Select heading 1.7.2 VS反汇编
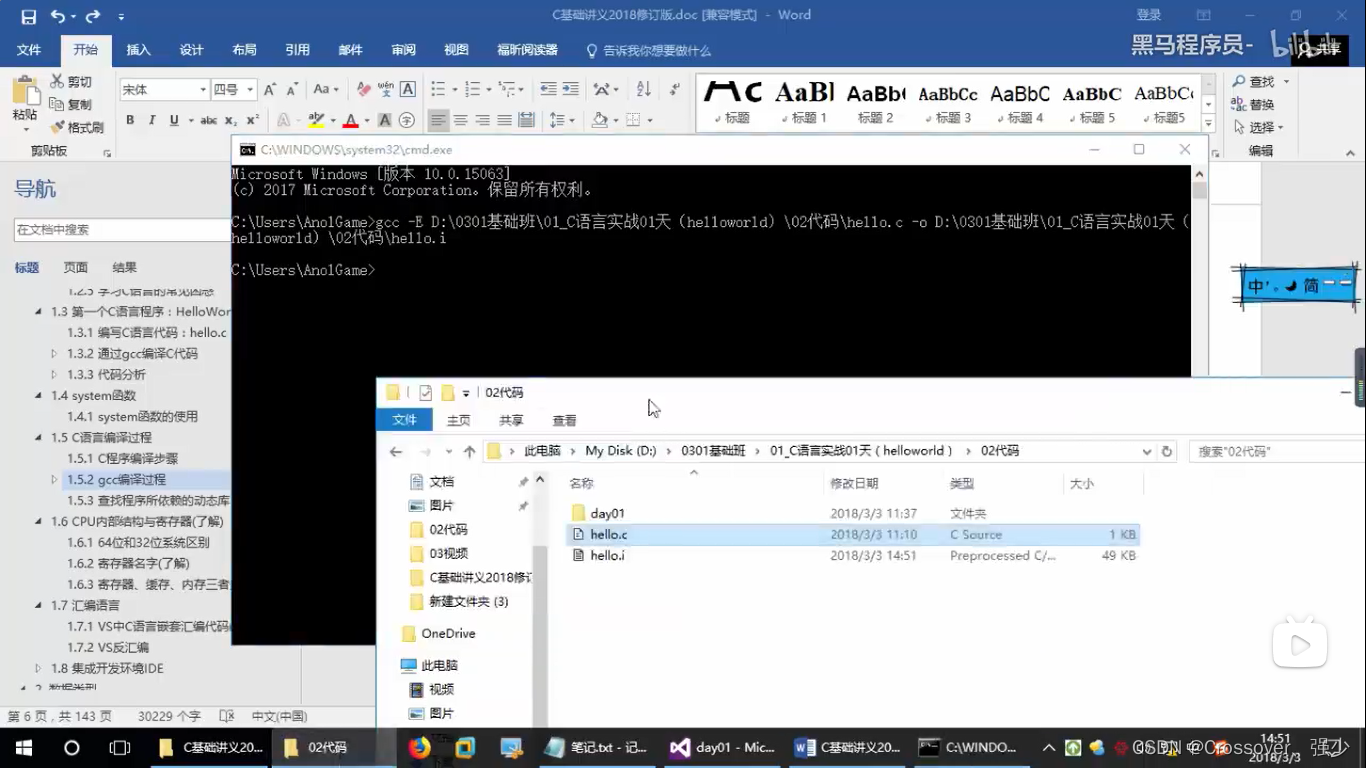Image resolution: width=1366 pixels, height=768 pixels. point(108,647)
